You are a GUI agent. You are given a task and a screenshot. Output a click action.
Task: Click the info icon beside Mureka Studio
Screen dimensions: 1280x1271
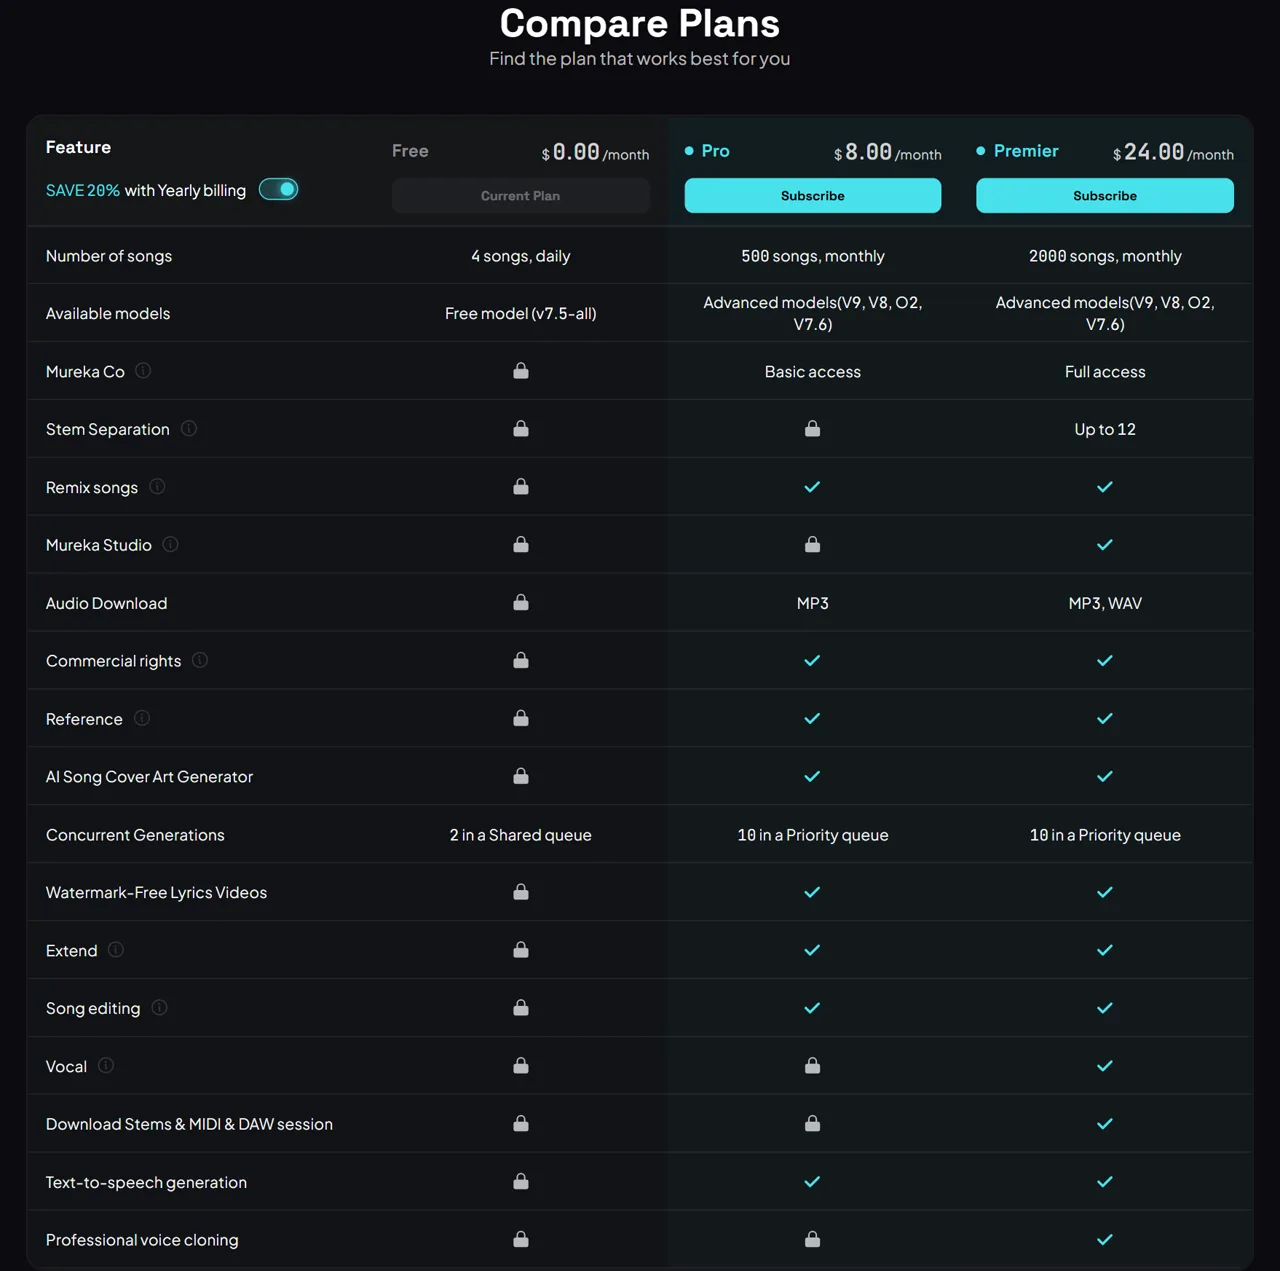[x=171, y=545]
